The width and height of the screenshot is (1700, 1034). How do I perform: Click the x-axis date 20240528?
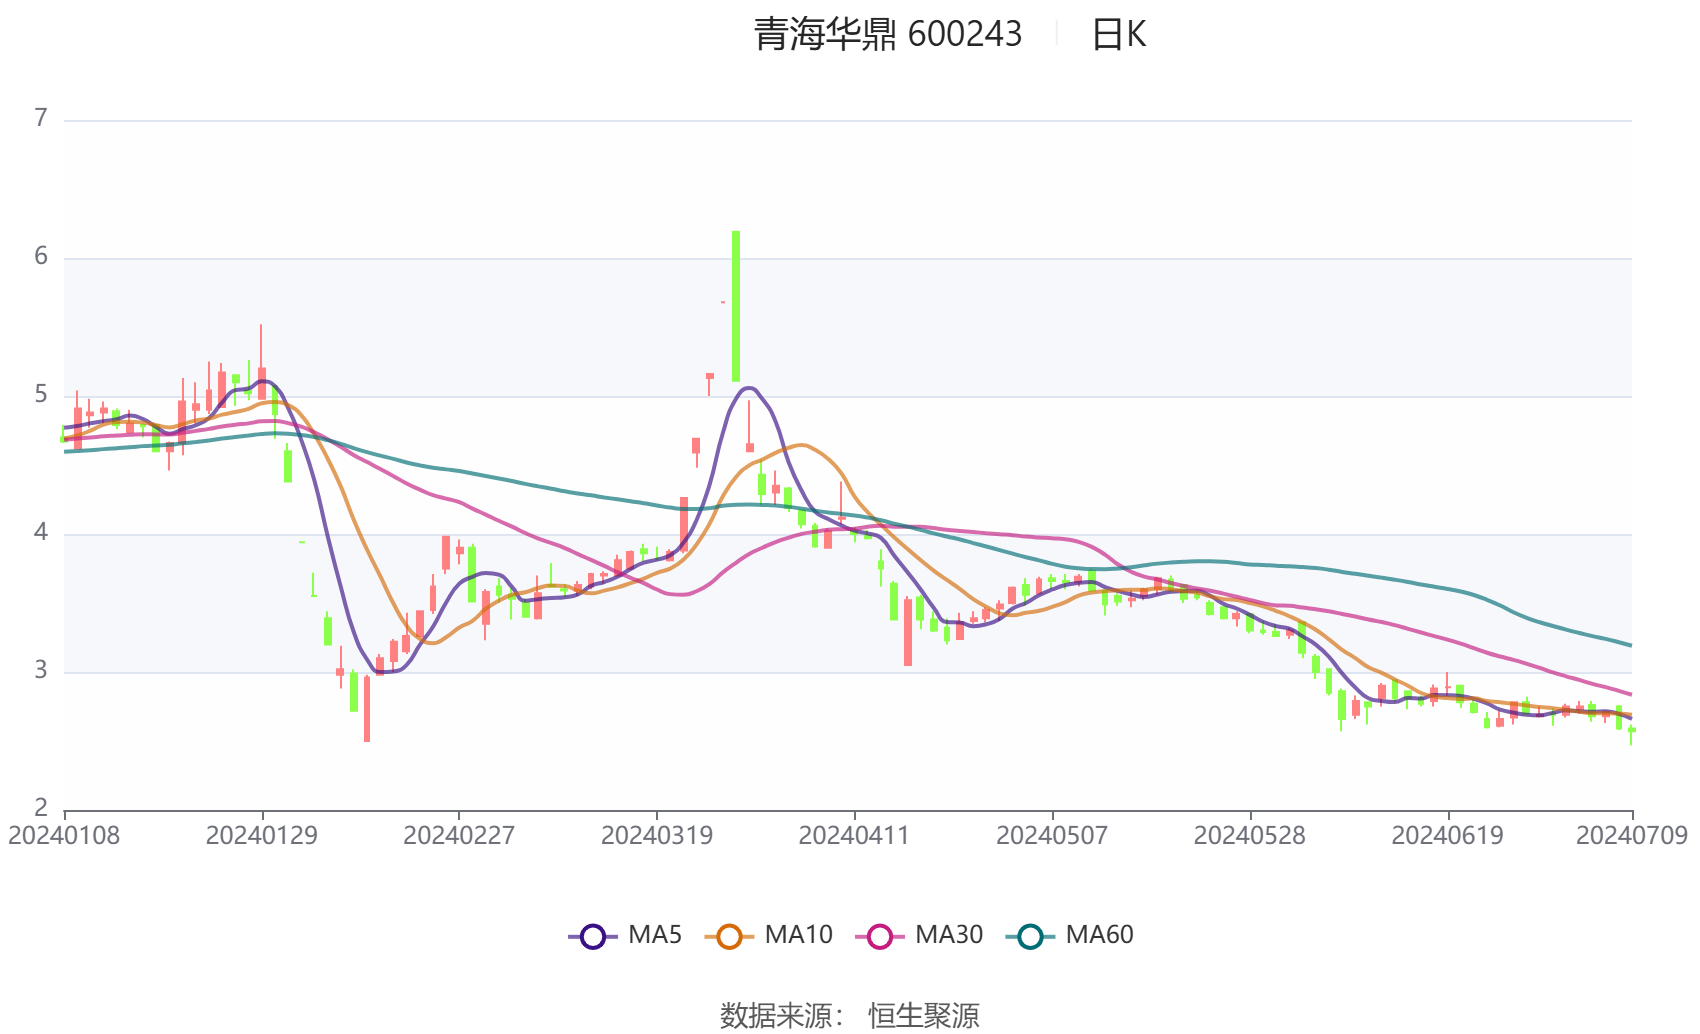pyautogui.click(x=1250, y=836)
